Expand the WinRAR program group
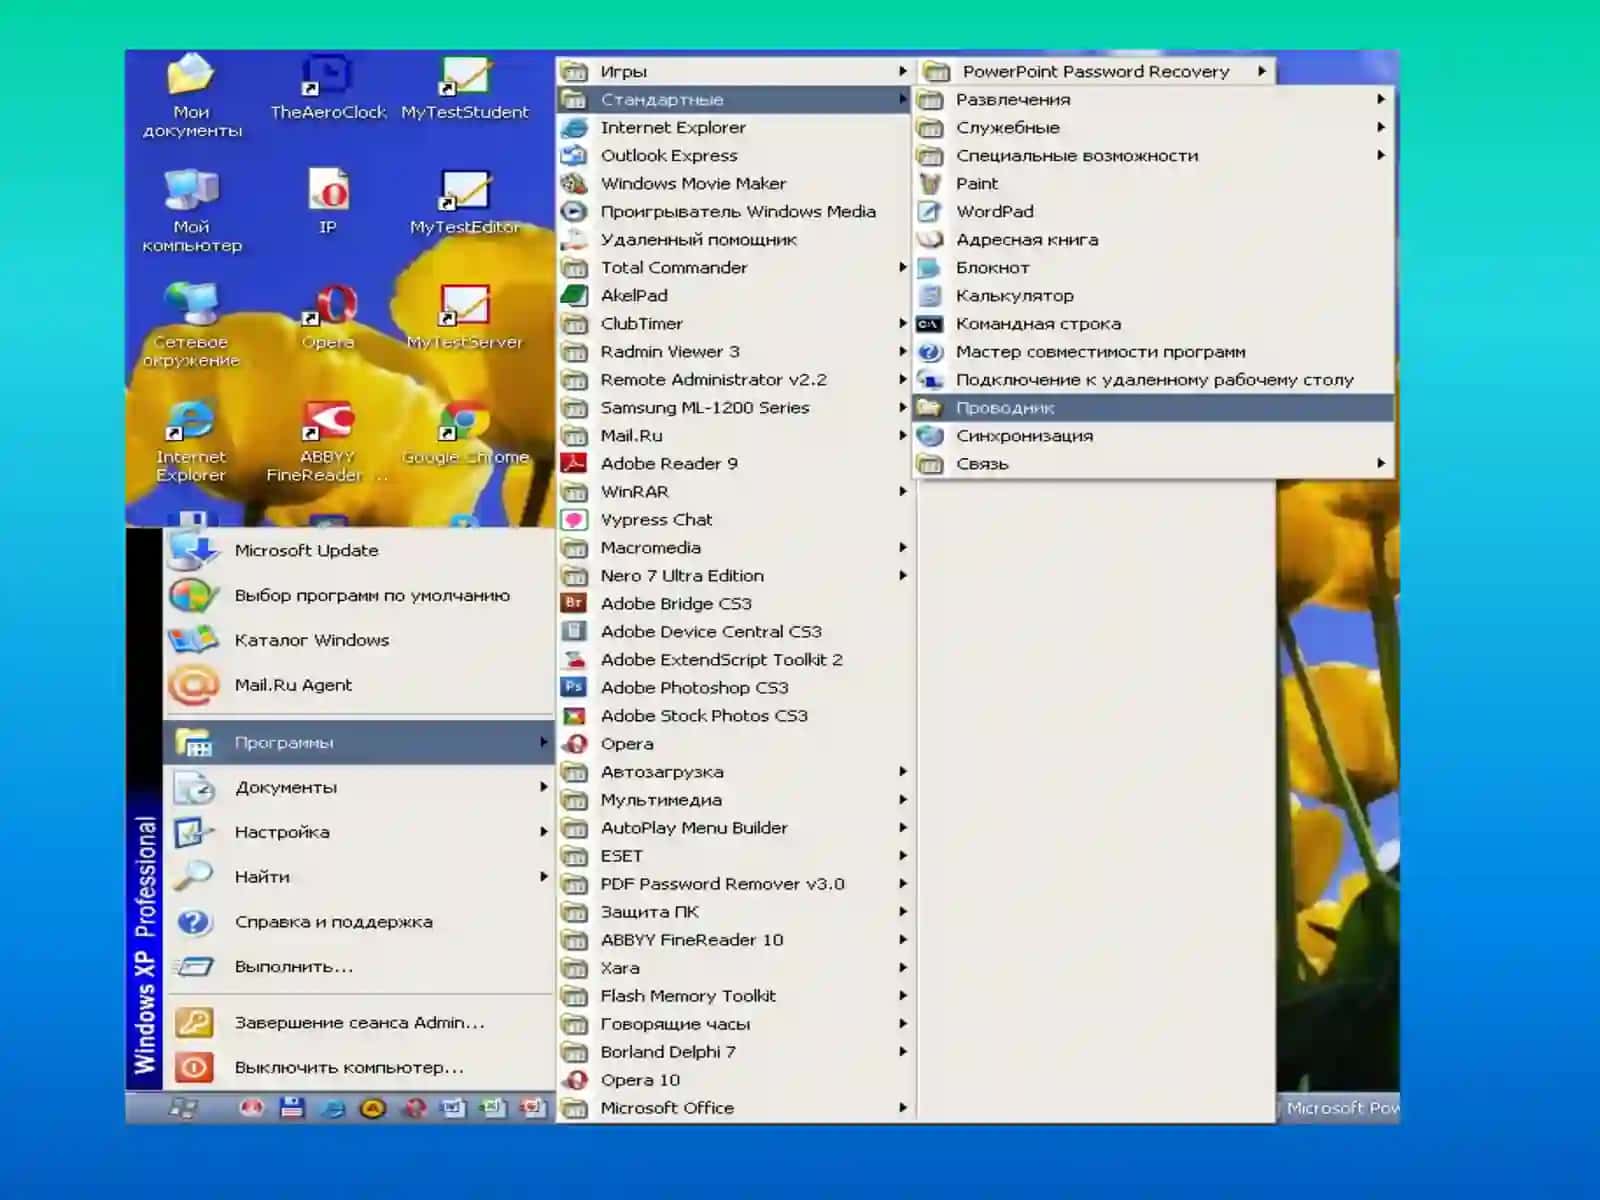Screen dimensions: 1600x1200 (734, 492)
